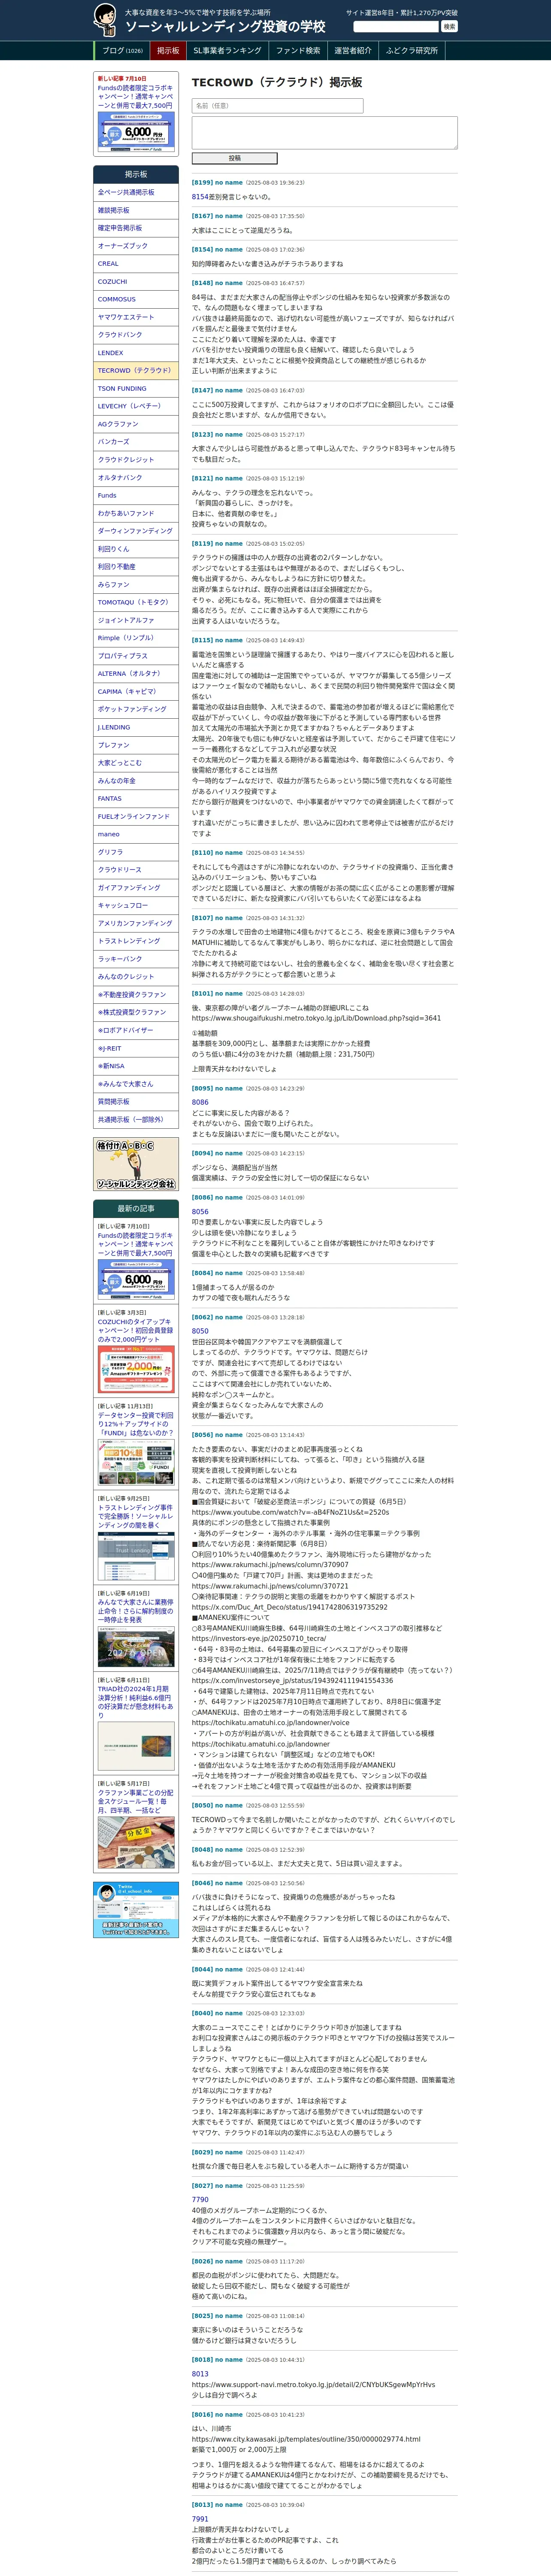Open the COZUCHI board link
Image resolution: width=551 pixels, height=2576 pixels.
(x=136, y=281)
